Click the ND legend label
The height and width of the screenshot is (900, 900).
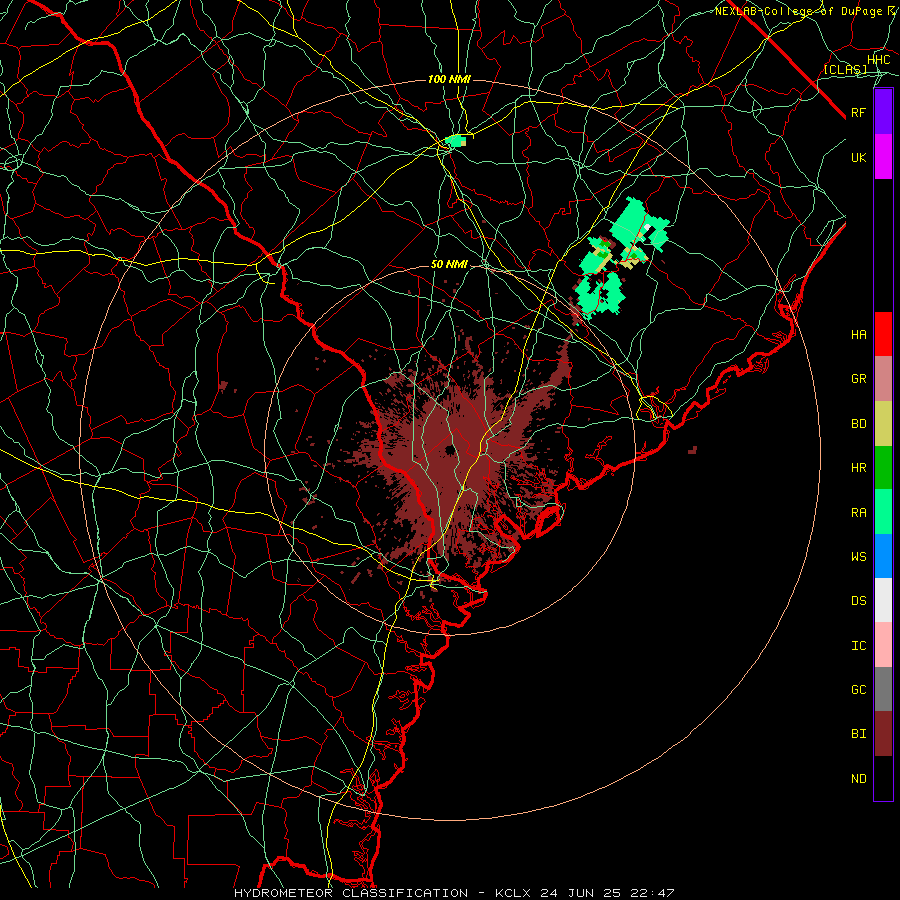click(x=859, y=779)
